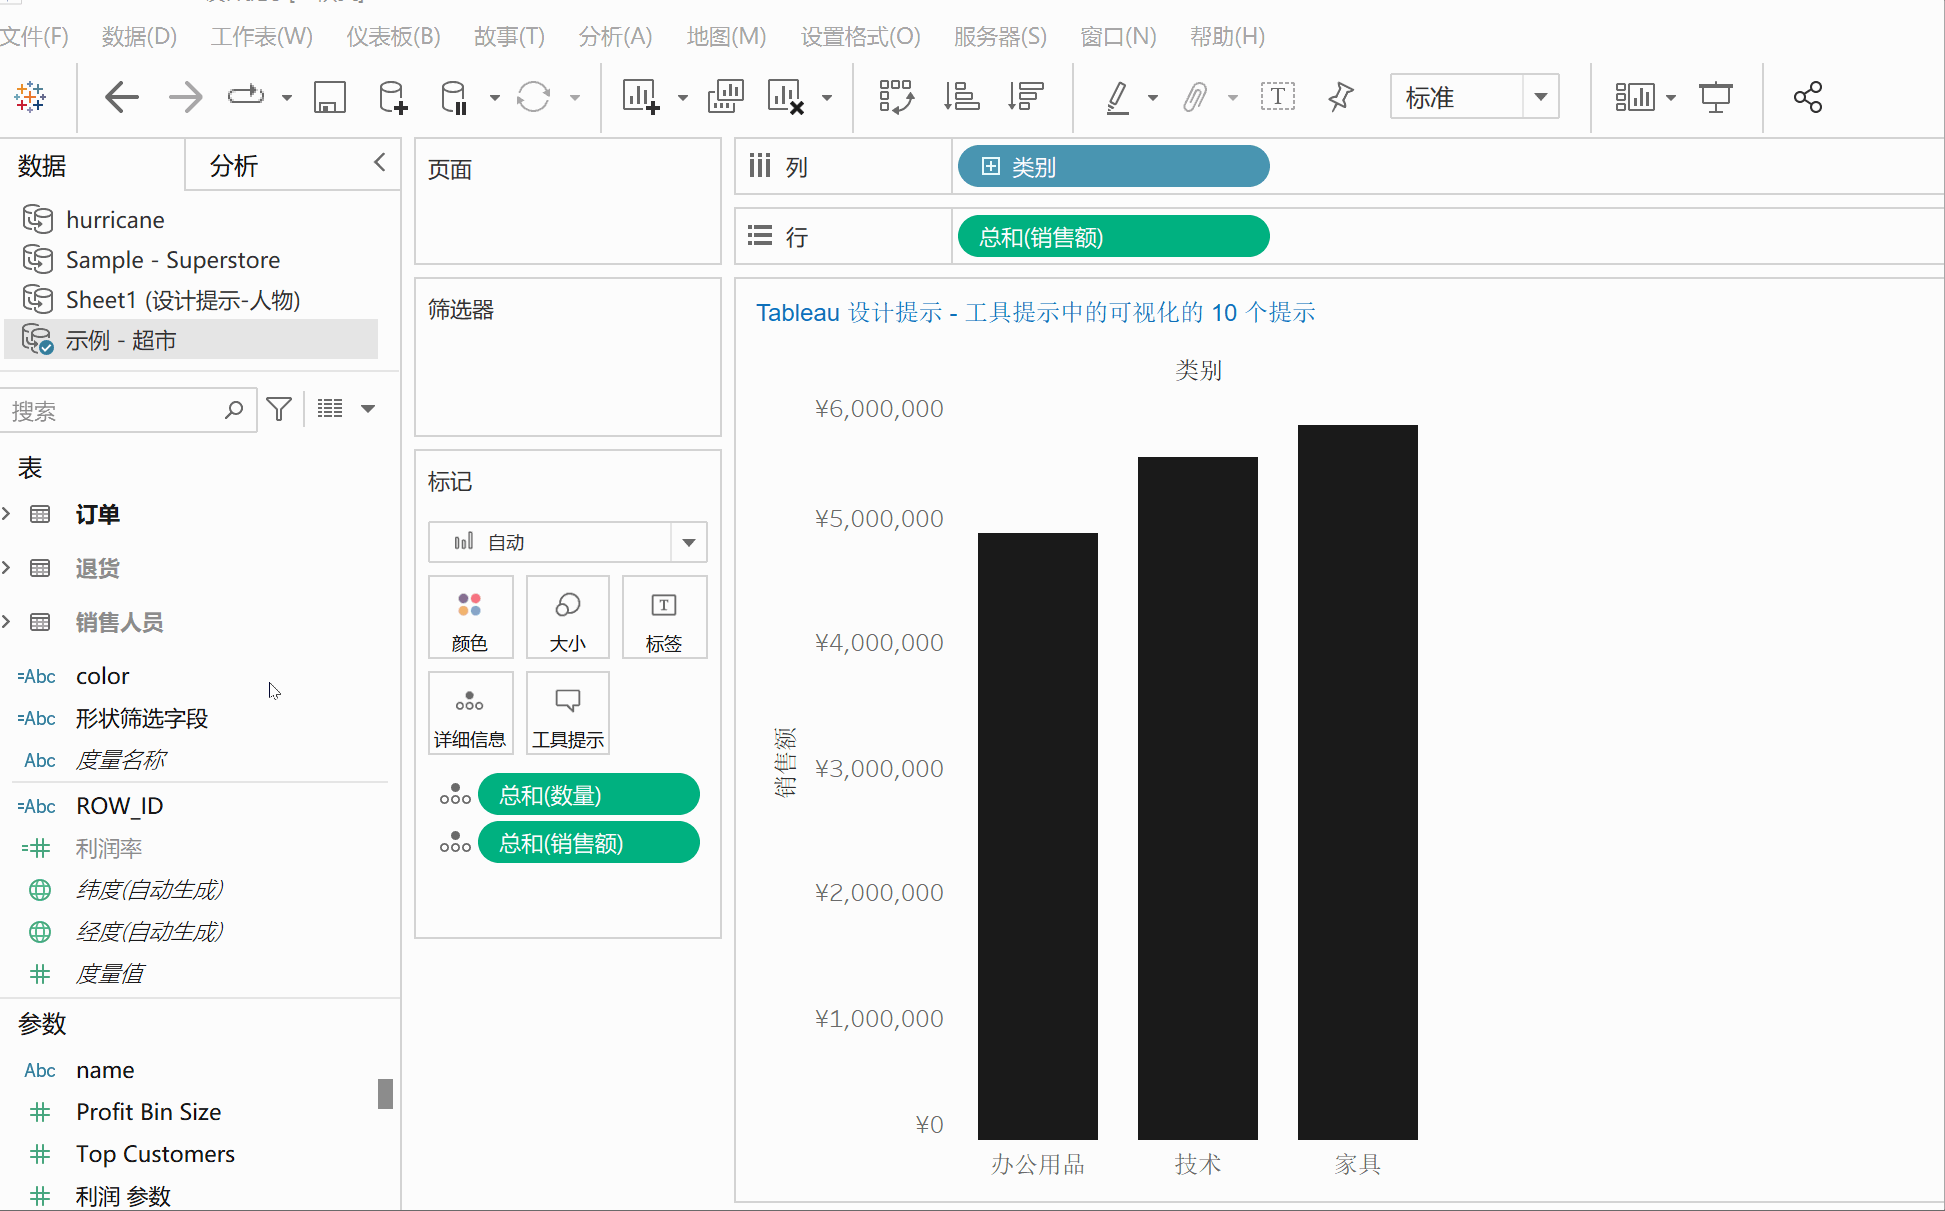
Task: Toggle the fix axes pin icon
Action: click(x=1340, y=98)
